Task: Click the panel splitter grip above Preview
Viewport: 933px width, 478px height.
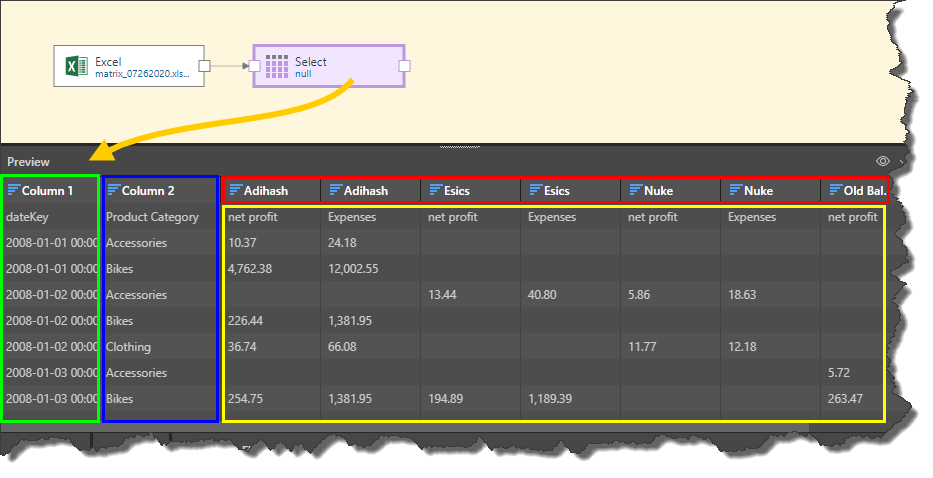Action: (459, 146)
